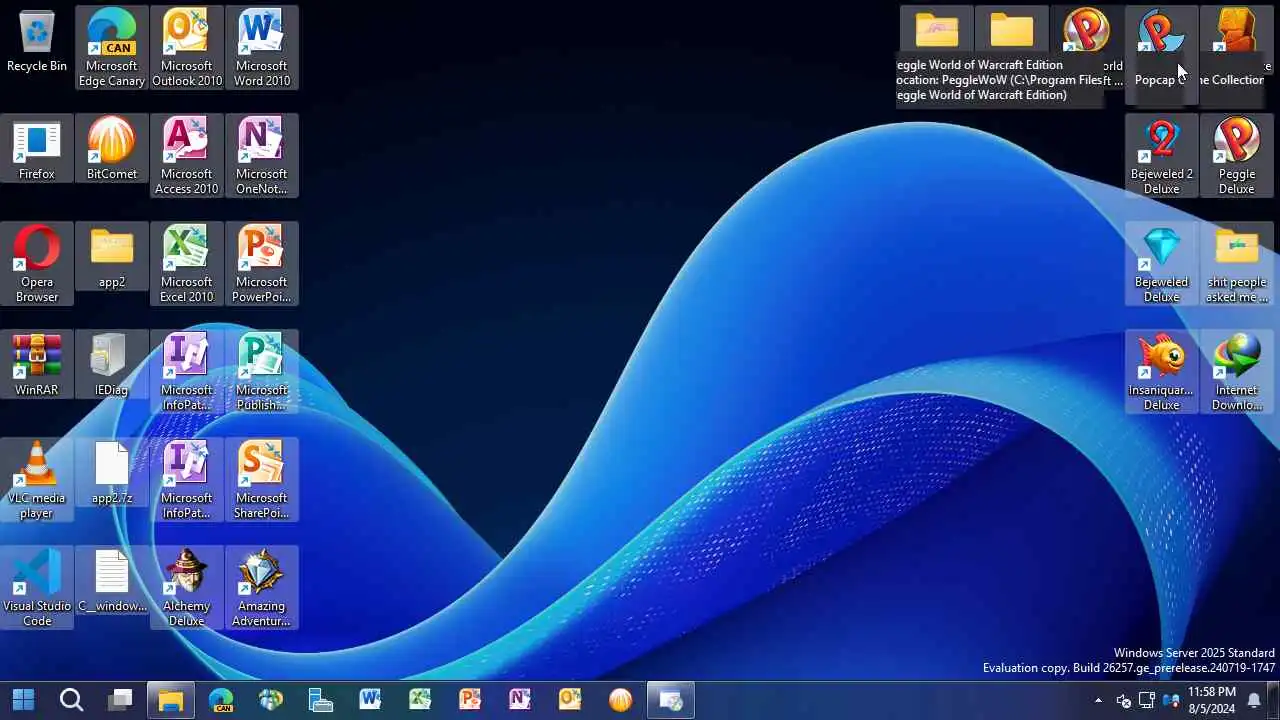Click the Word icon on the taskbar
Screen dimensions: 1280x720
click(371, 700)
